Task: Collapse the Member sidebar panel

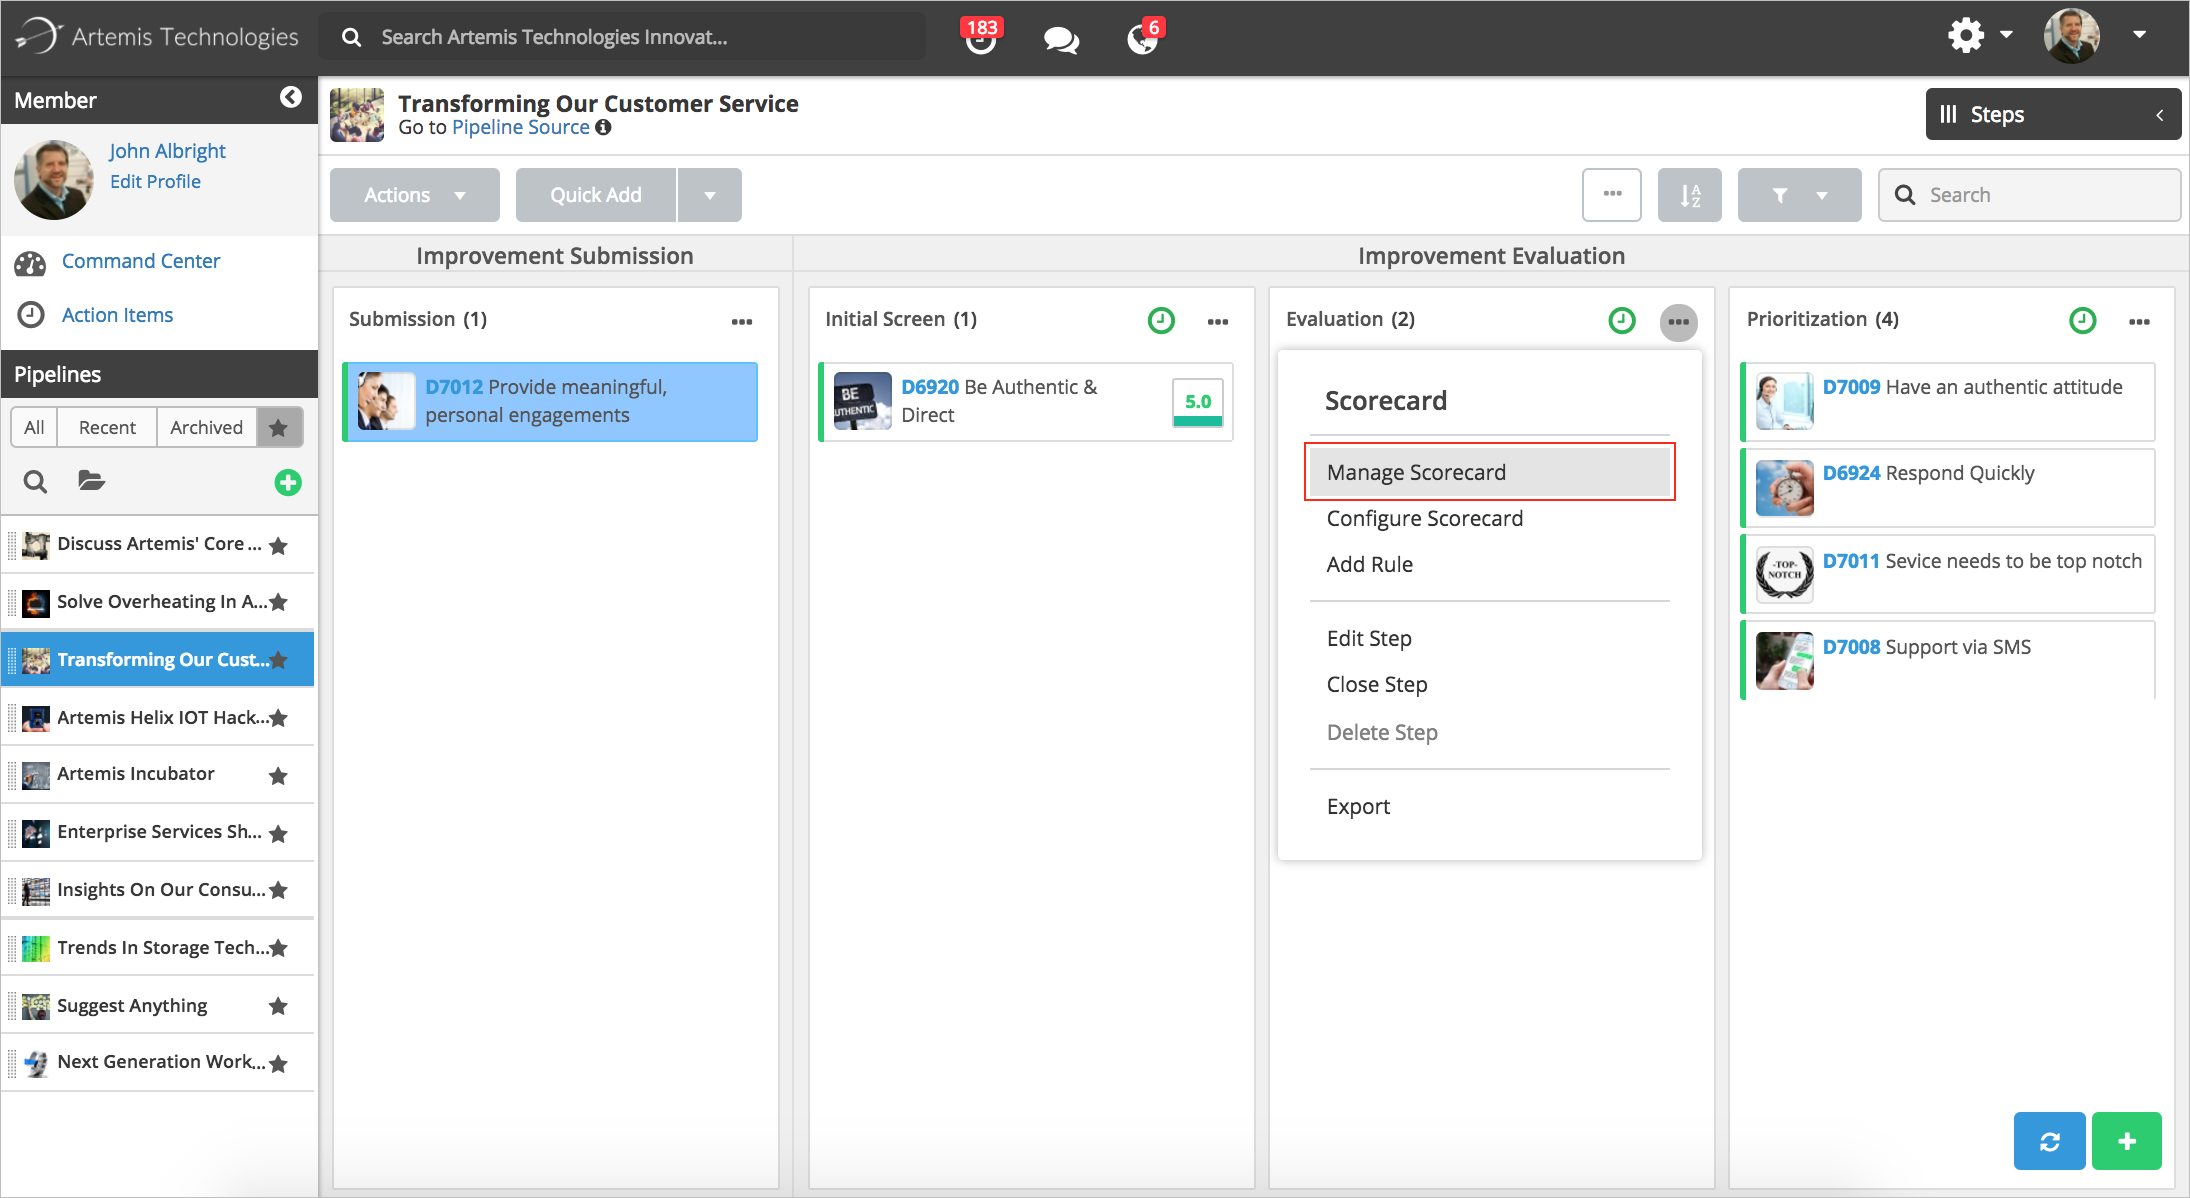Action: 290,97
